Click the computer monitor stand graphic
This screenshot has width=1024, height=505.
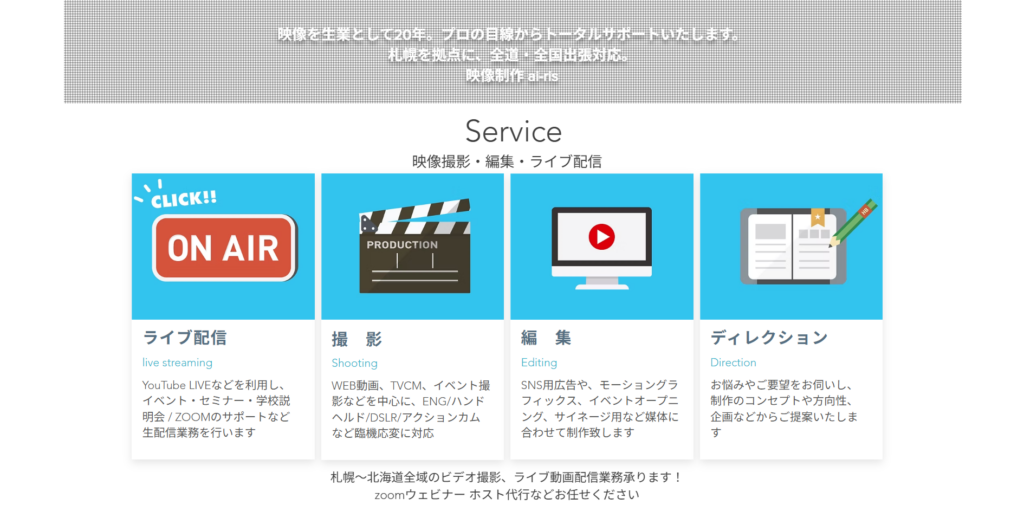click(x=601, y=280)
